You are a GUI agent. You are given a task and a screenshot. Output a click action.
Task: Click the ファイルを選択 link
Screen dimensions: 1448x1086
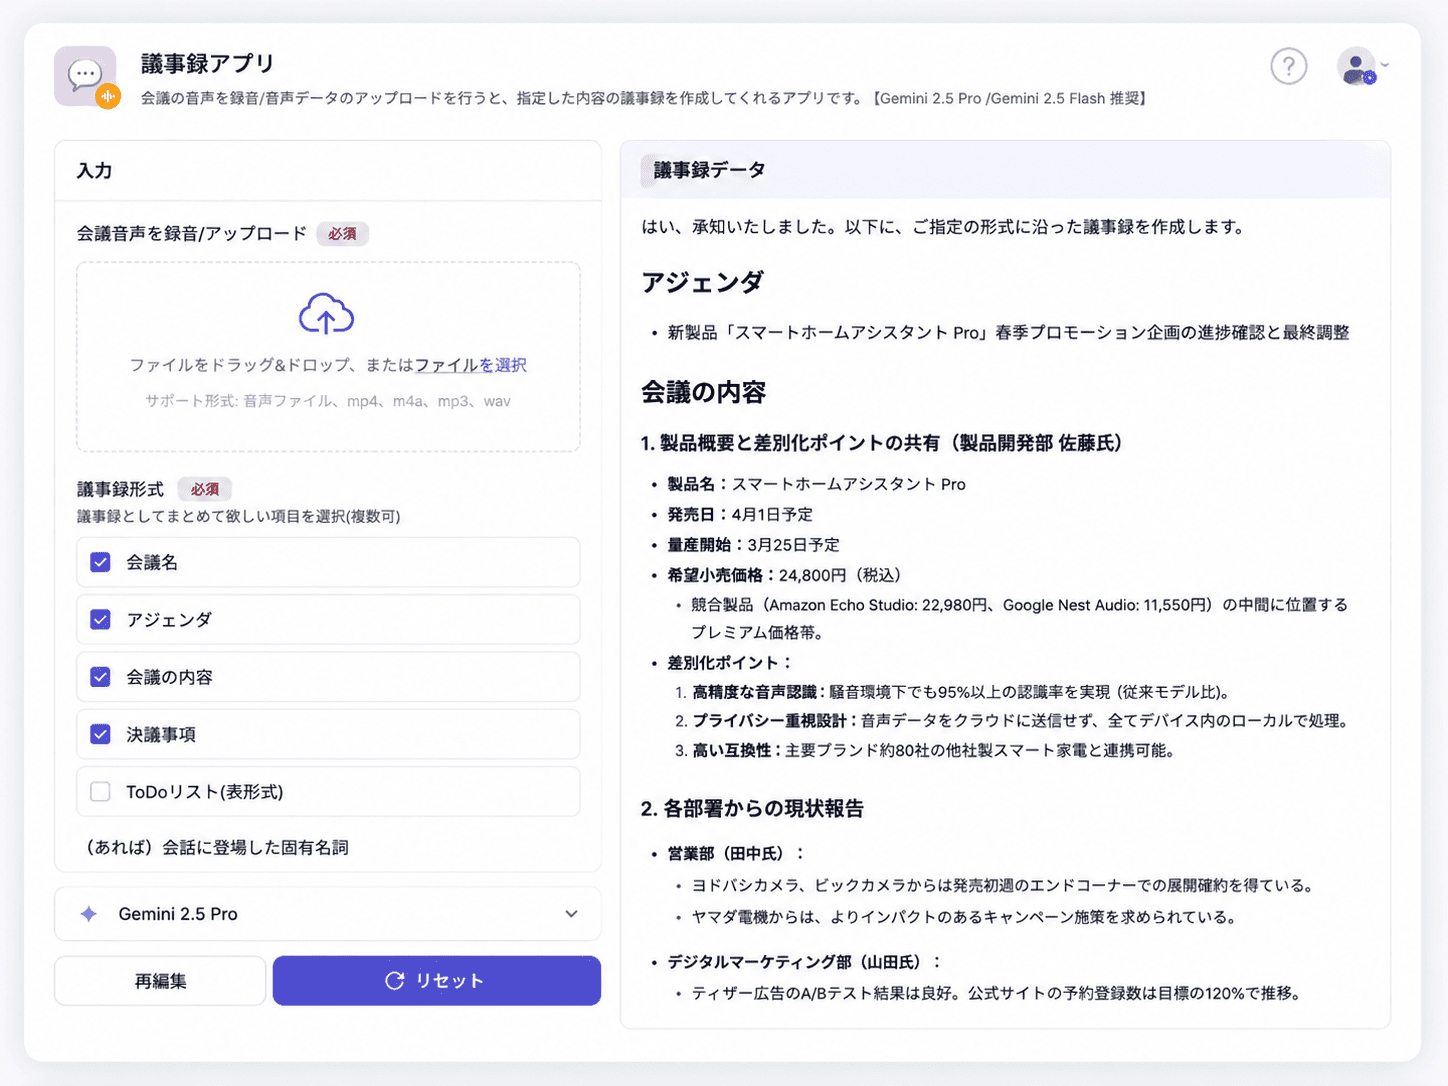tap(470, 365)
